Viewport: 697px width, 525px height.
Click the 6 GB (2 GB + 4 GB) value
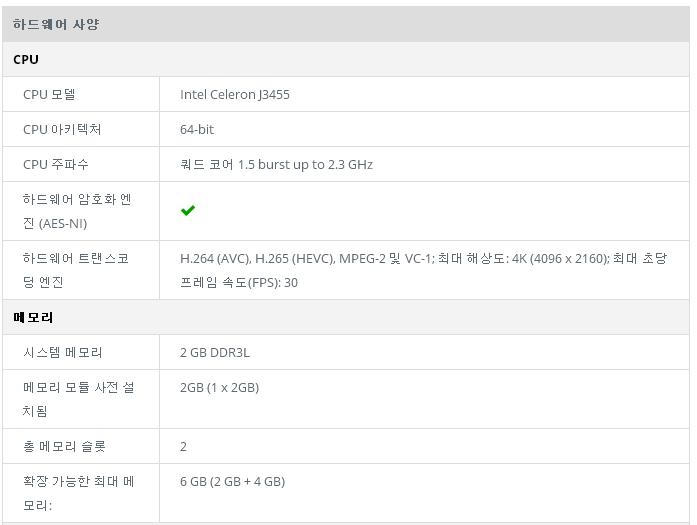pyautogui.click(x=232, y=481)
